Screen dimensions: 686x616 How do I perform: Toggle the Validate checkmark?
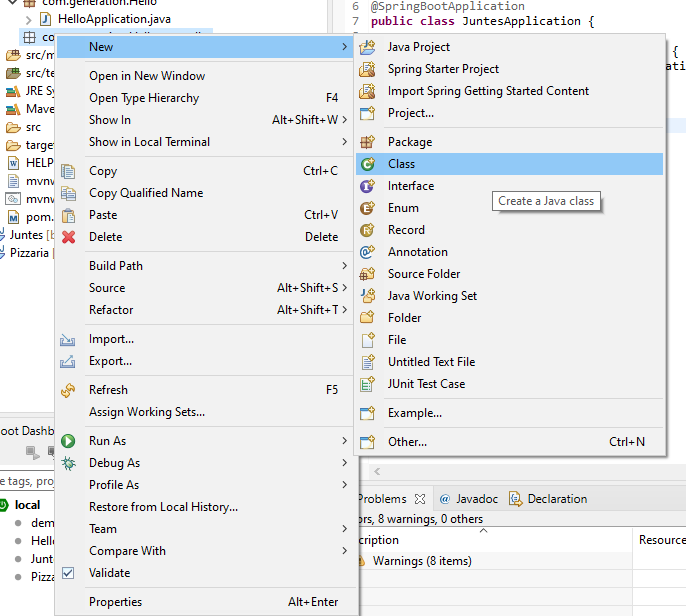[68, 573]
